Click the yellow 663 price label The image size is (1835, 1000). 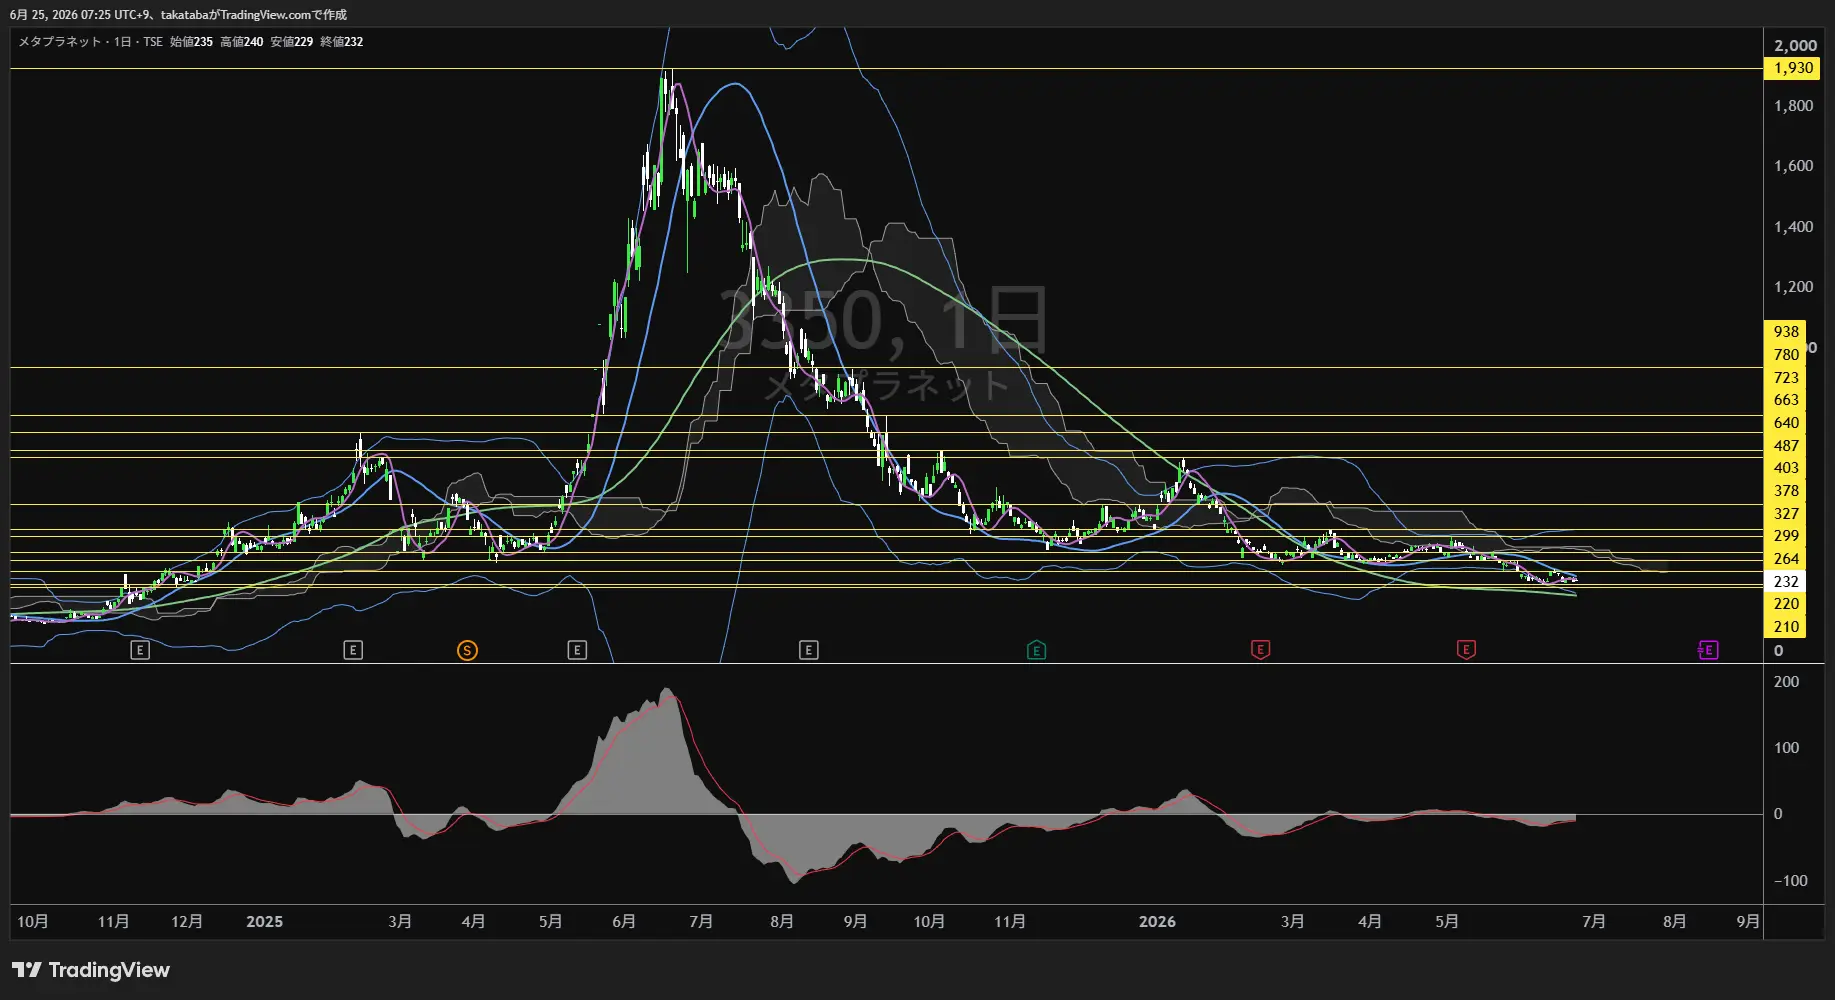(1786, 400)
